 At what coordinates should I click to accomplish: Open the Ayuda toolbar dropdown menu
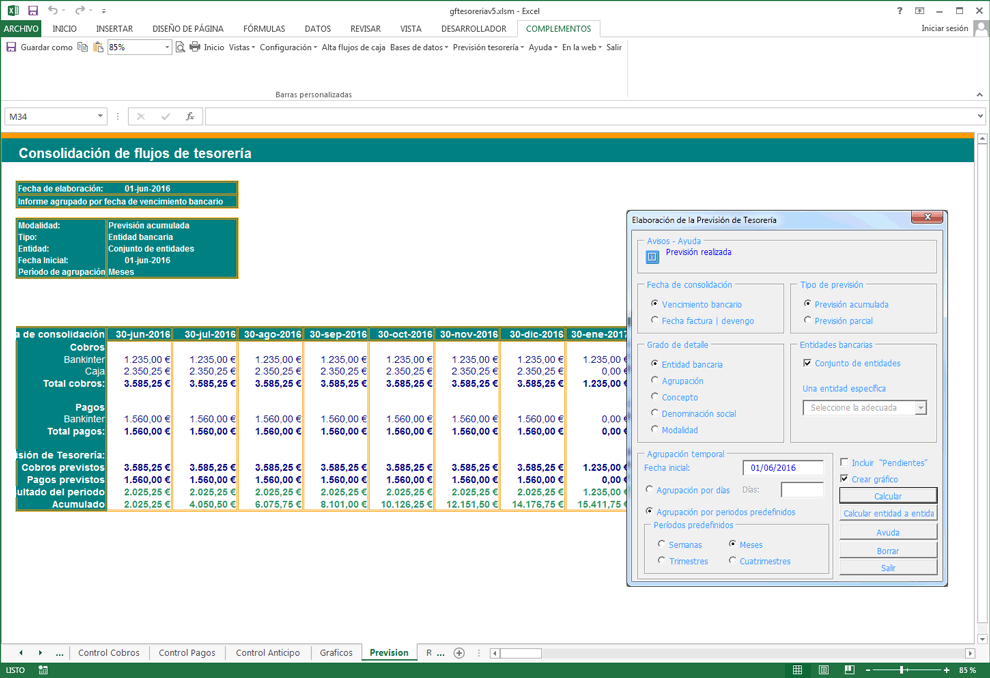[542, 47]
